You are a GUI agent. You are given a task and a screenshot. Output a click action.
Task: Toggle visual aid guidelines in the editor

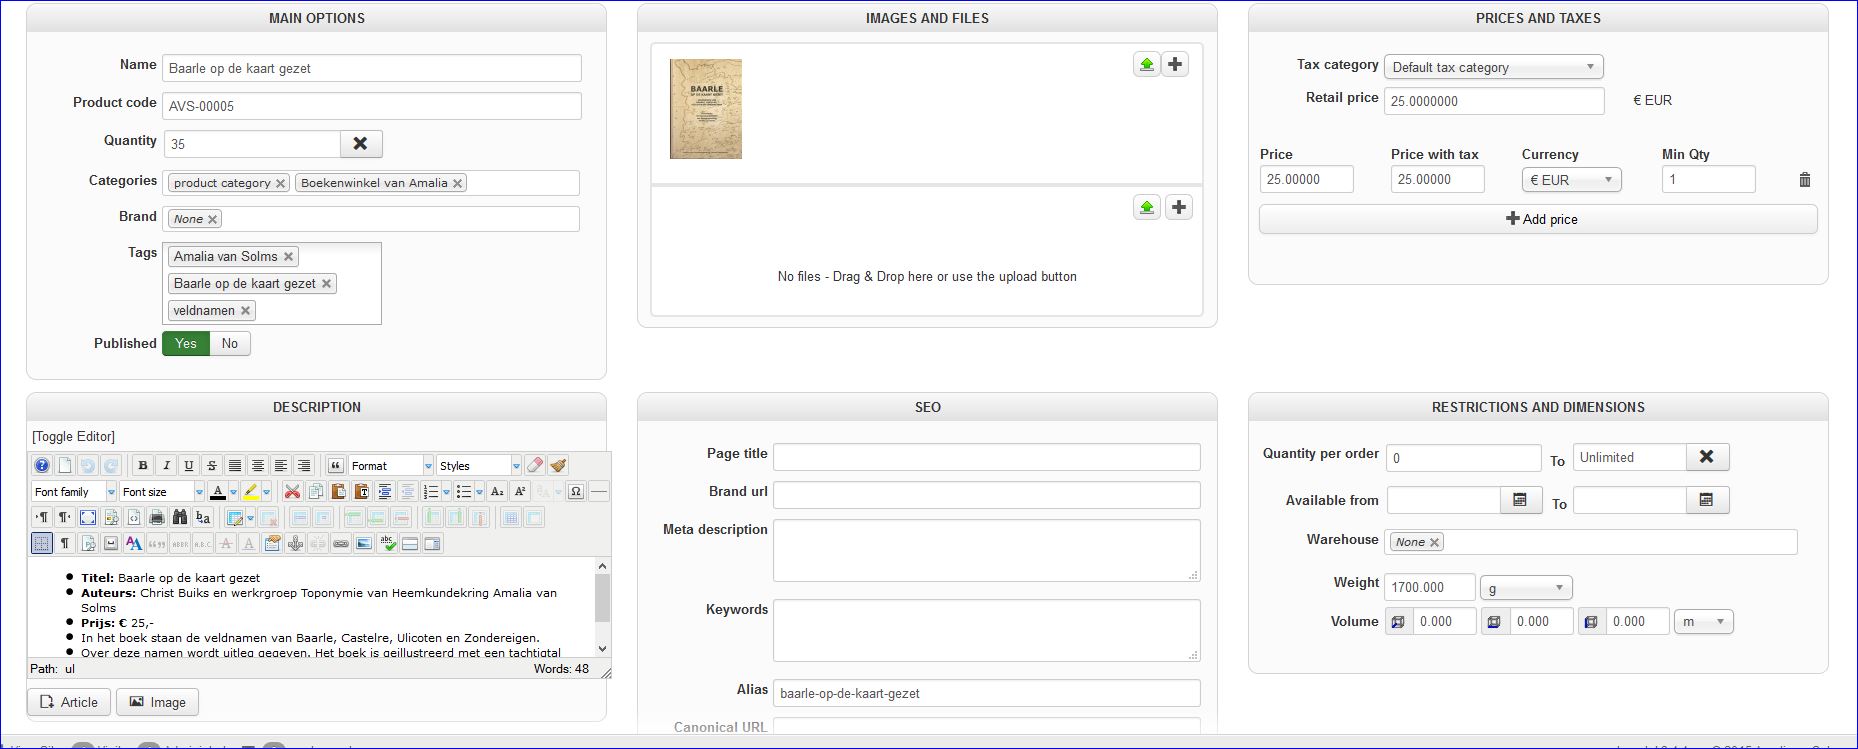point(42,543)
